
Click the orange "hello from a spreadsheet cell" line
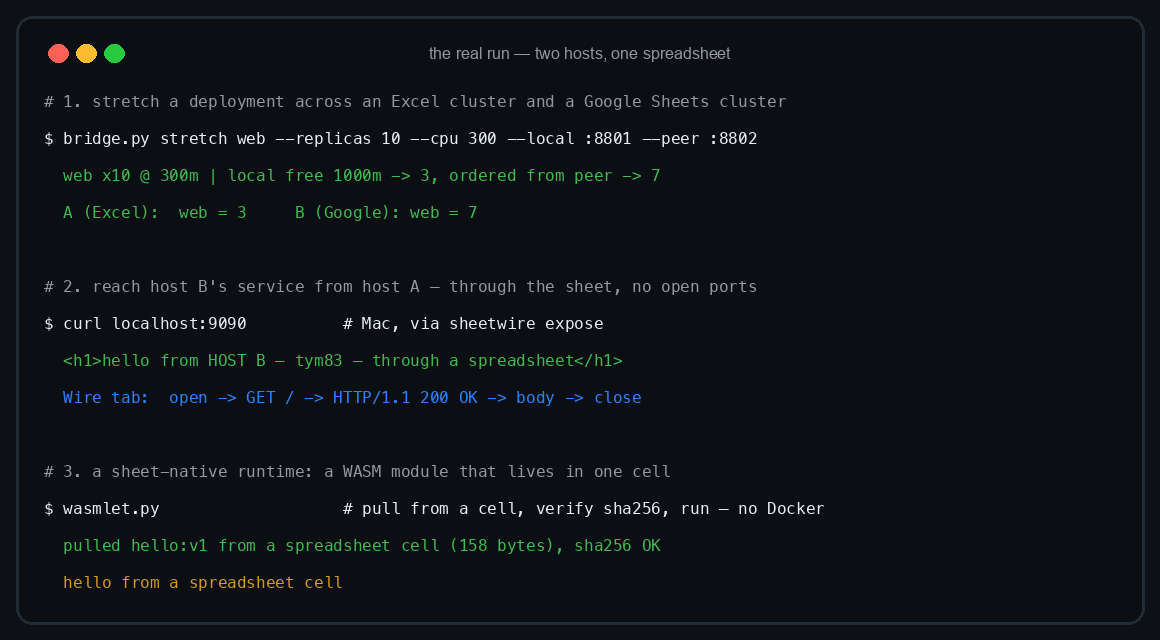pyautogui.click(x=203, y=582)
